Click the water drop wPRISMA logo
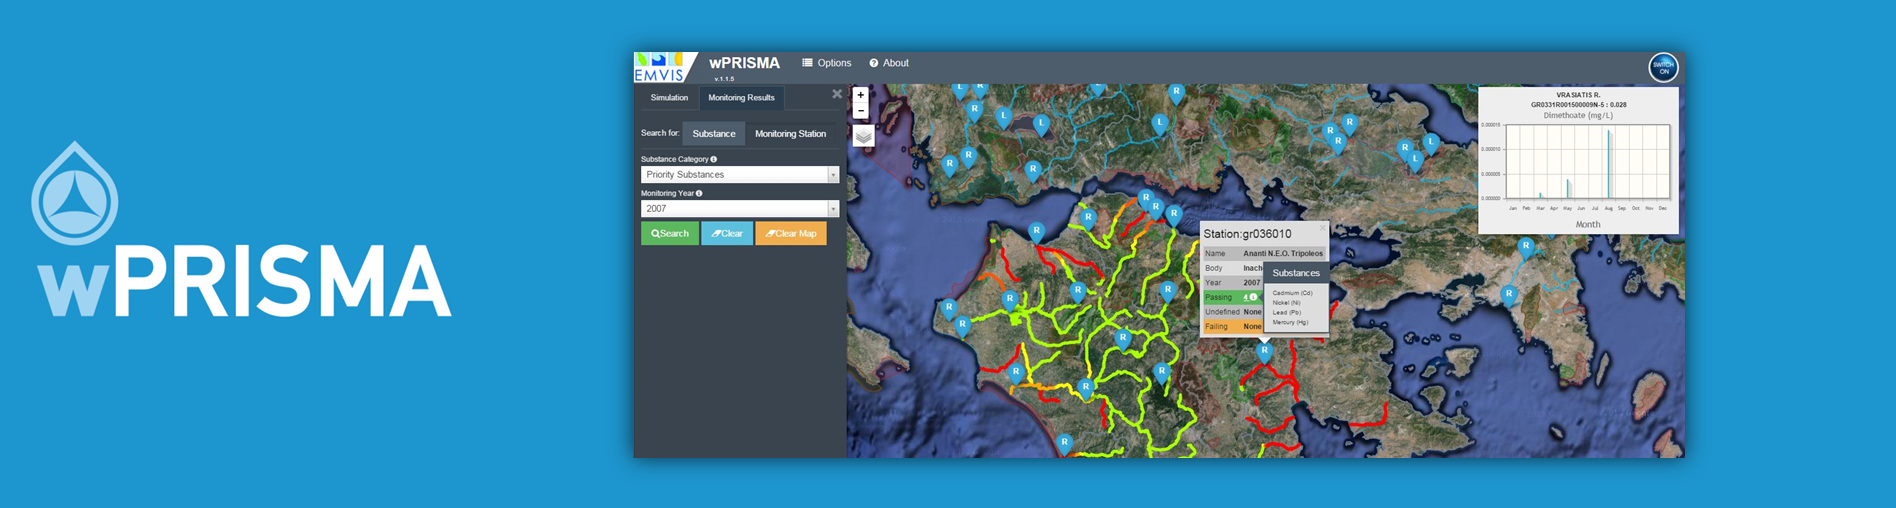1896x508 pixels. (75, 193)
